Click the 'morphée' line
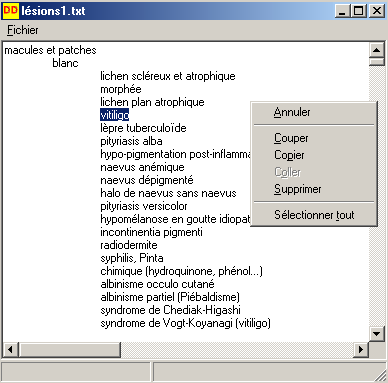Viewport: 388px width, 383px height. tap(121, 89)
